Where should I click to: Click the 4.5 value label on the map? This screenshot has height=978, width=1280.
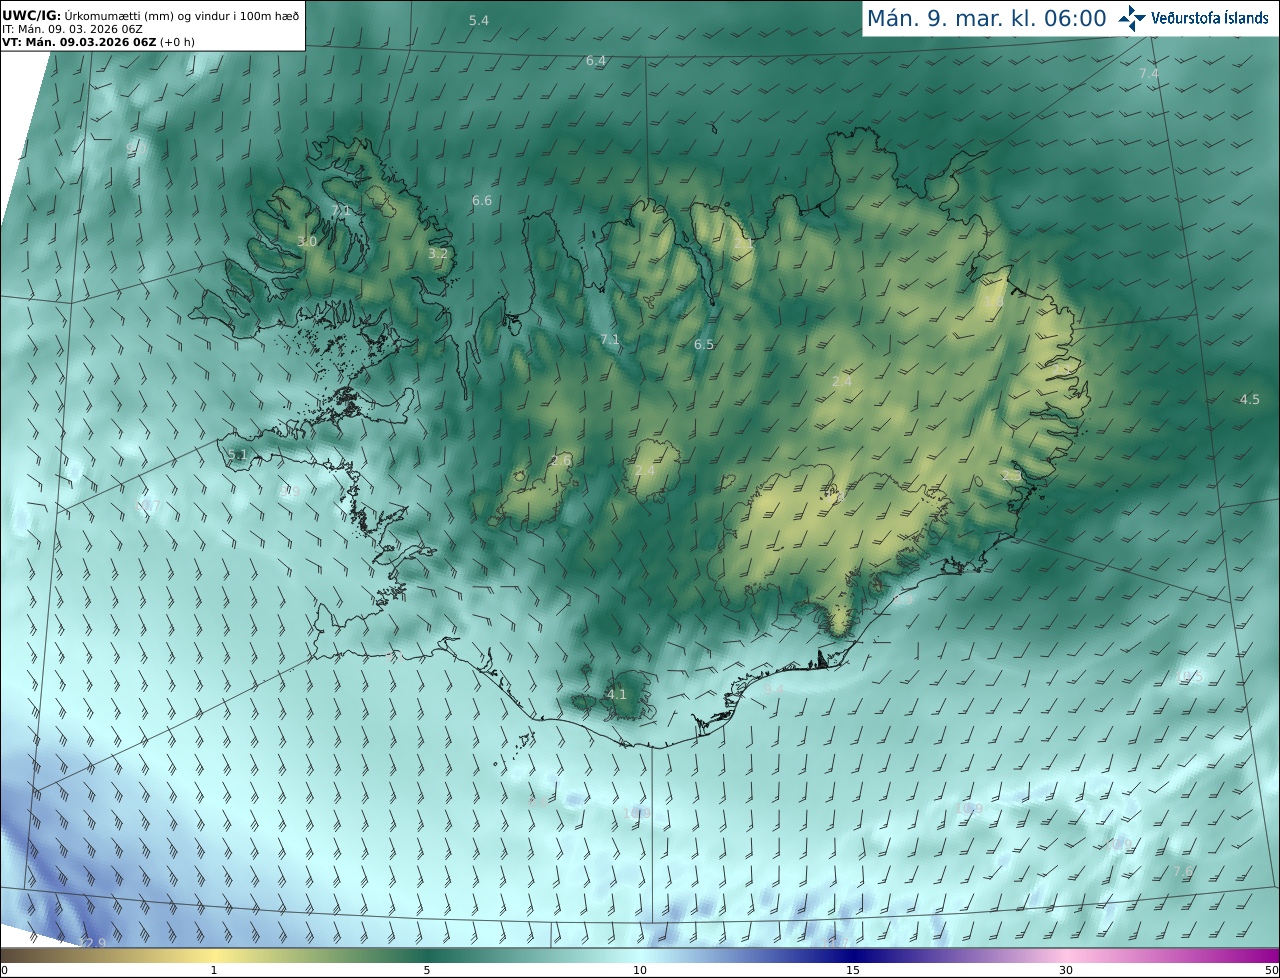(x=1250, y=400)
